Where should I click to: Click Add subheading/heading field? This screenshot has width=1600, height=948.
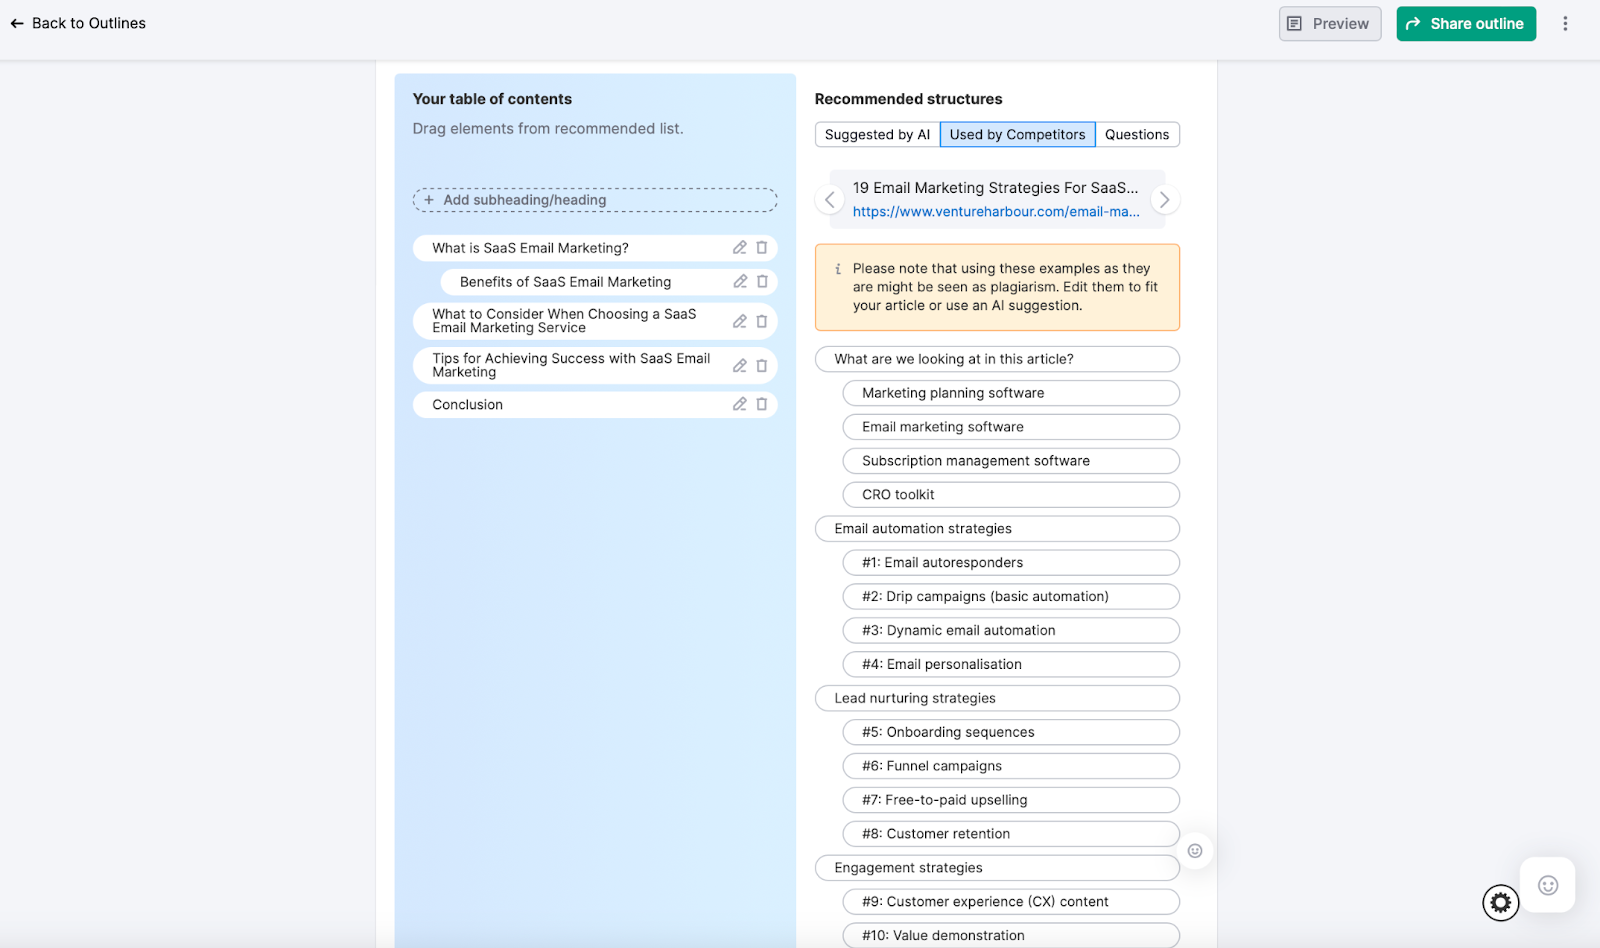(595, 200)
